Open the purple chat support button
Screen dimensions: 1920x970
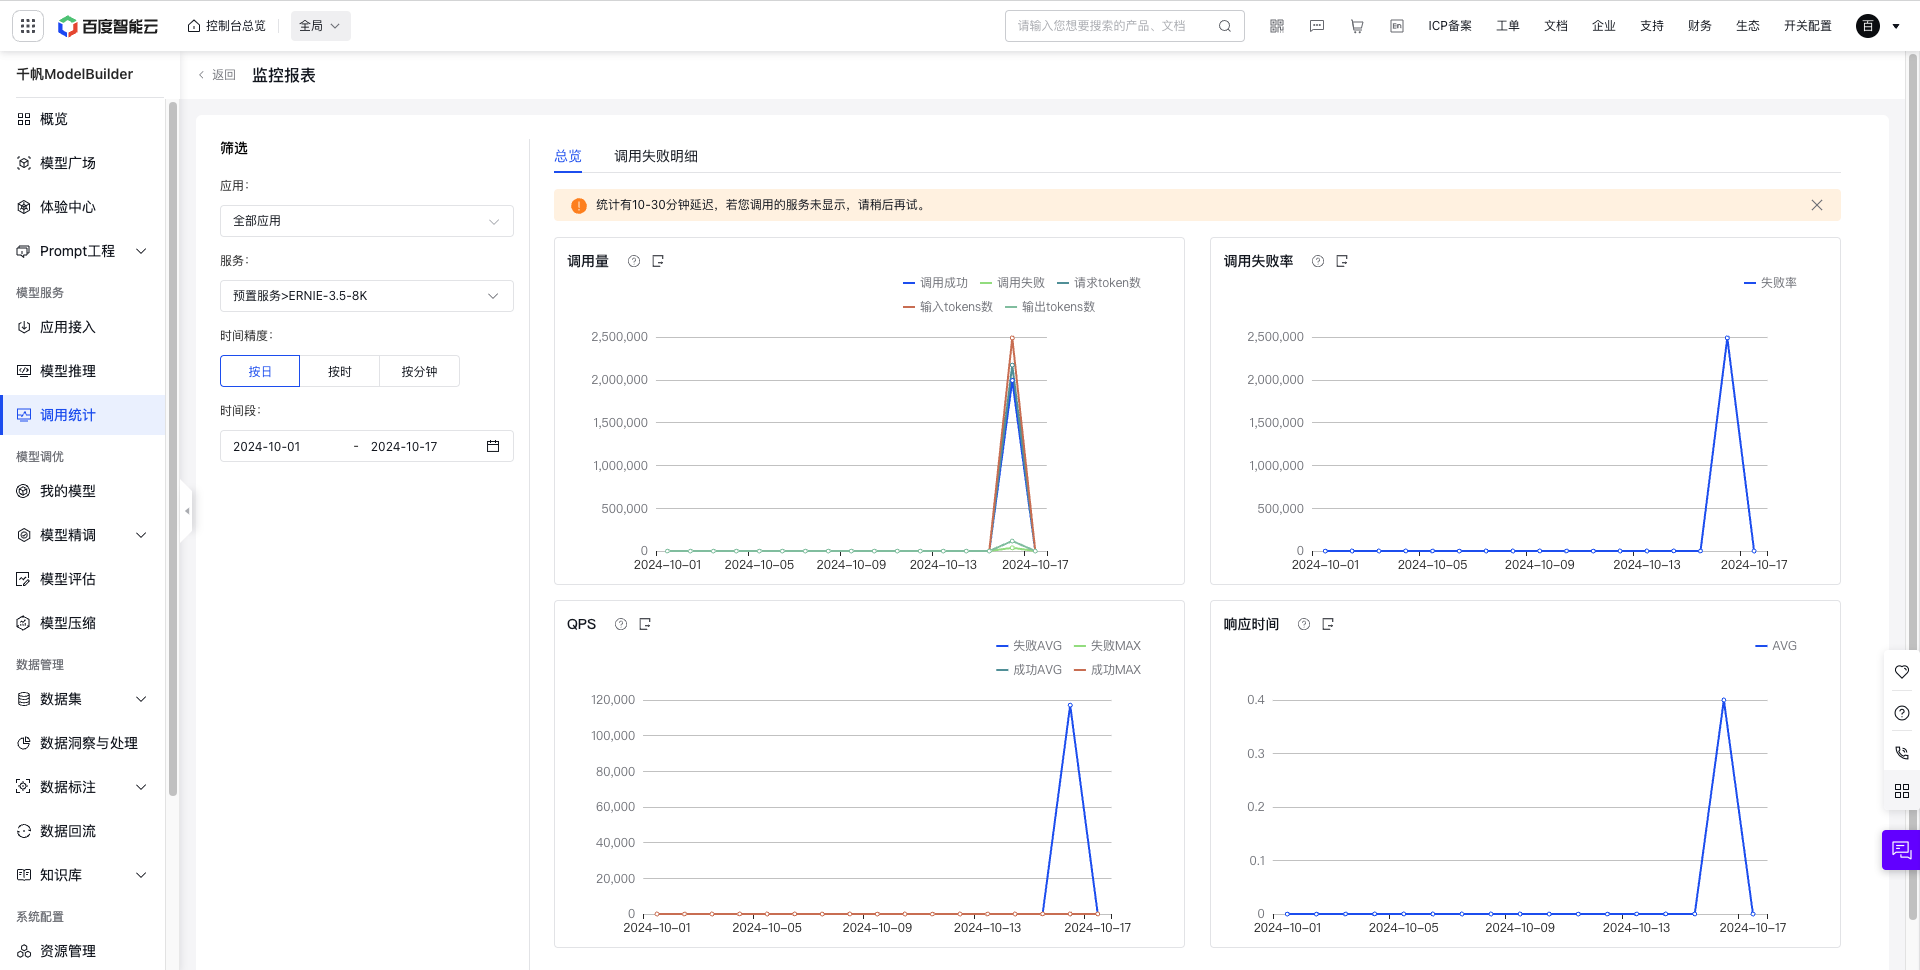click(1901, 850)
